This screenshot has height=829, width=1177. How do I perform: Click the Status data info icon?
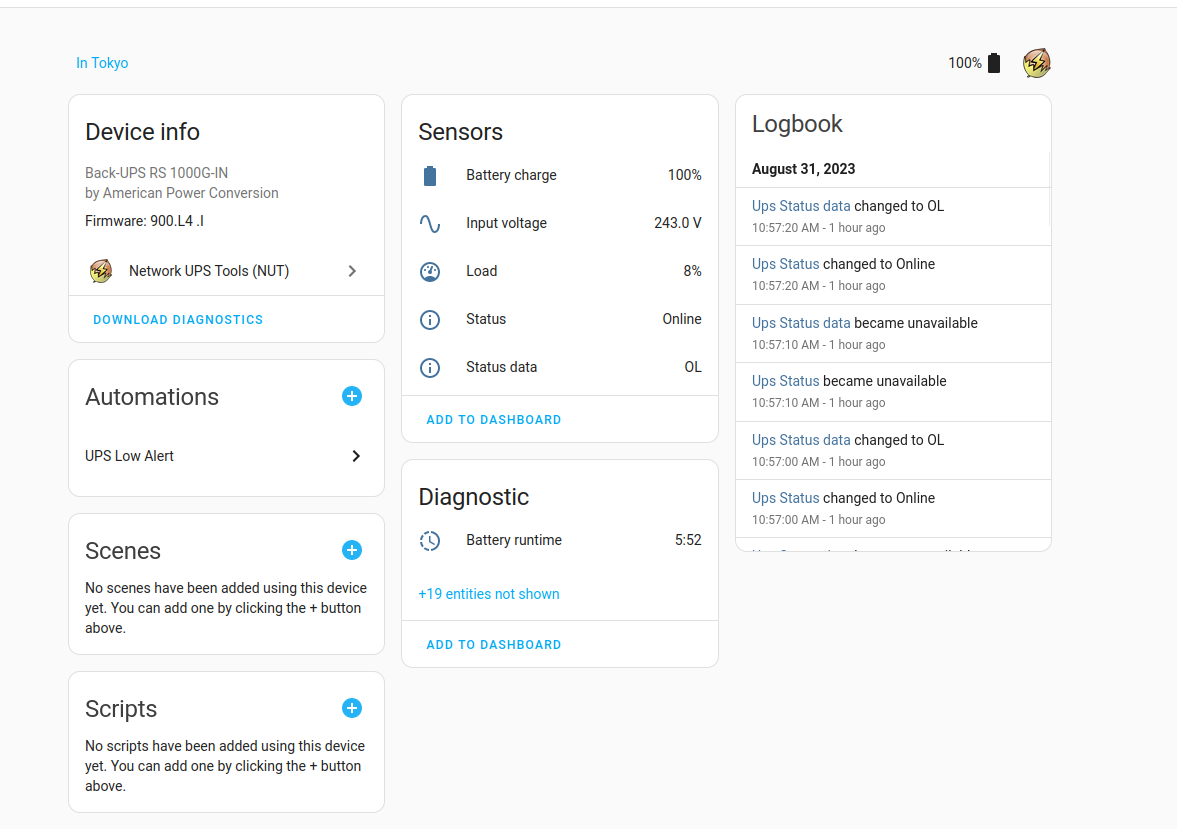pos(430,368)
